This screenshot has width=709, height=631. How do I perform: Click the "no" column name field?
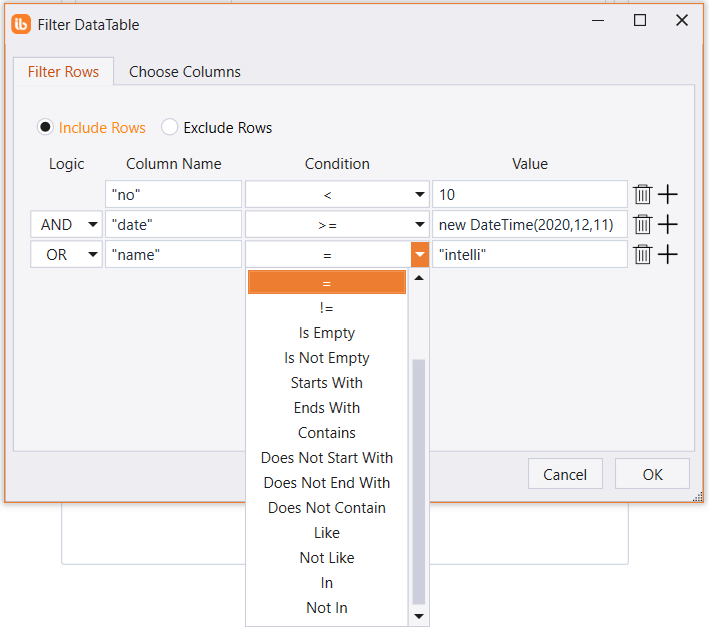pyautogui.click(x=174, y=195)
